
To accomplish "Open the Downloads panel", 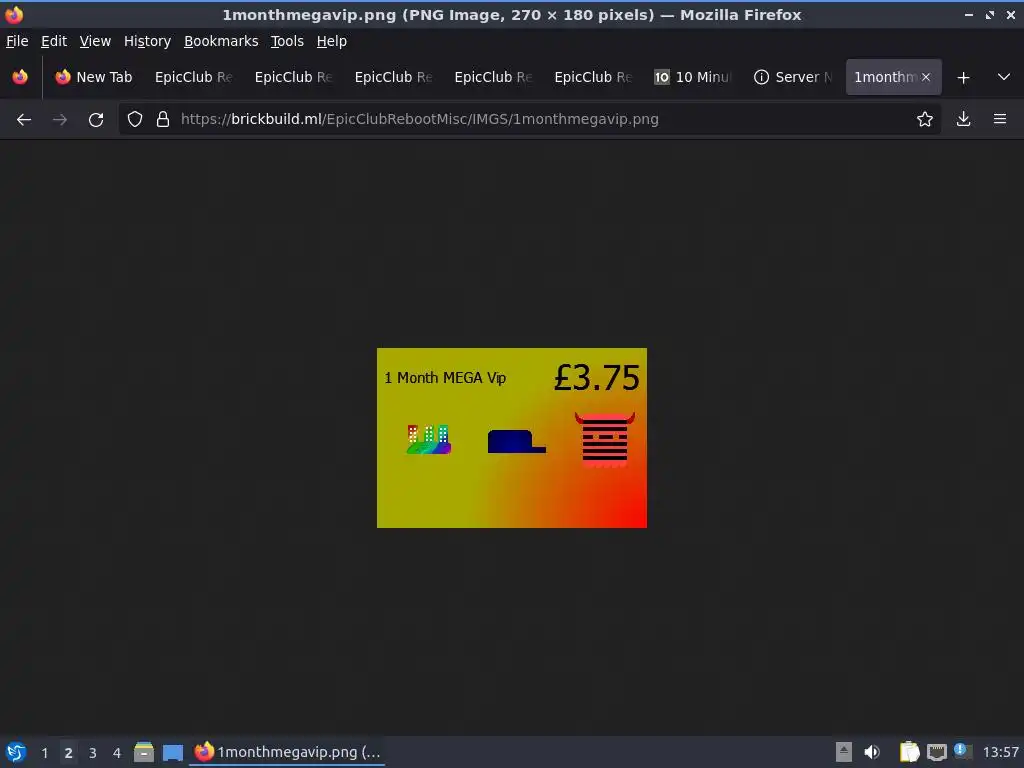I will (x=963, y=119).
